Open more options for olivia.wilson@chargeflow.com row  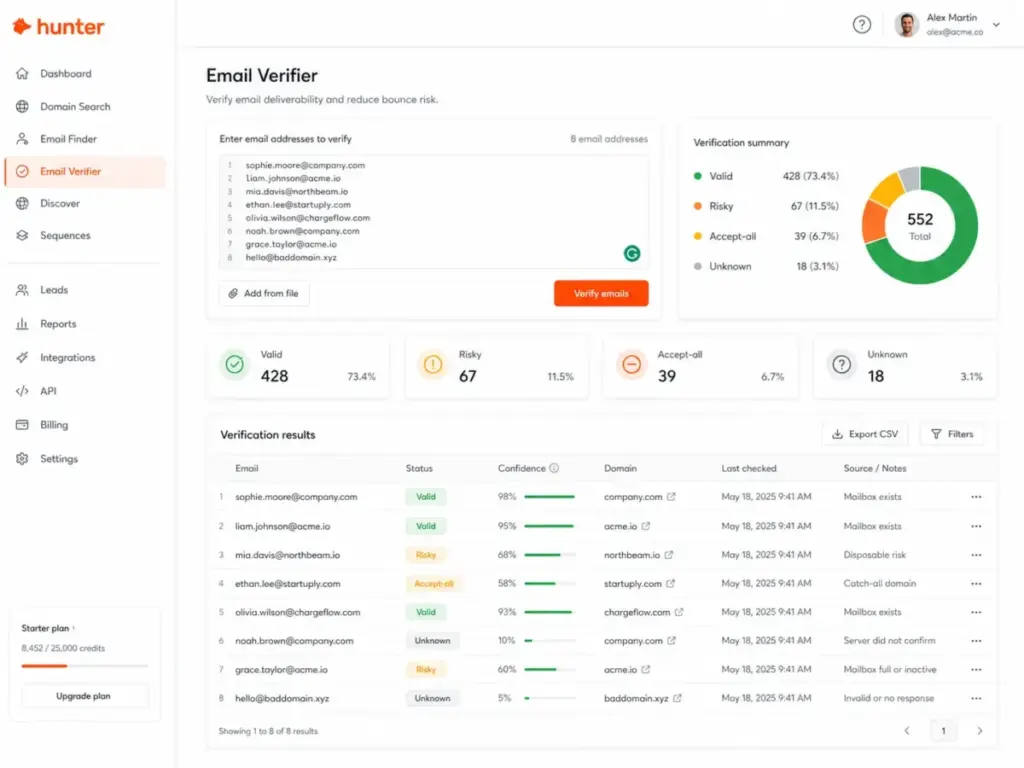click(976, 613)
